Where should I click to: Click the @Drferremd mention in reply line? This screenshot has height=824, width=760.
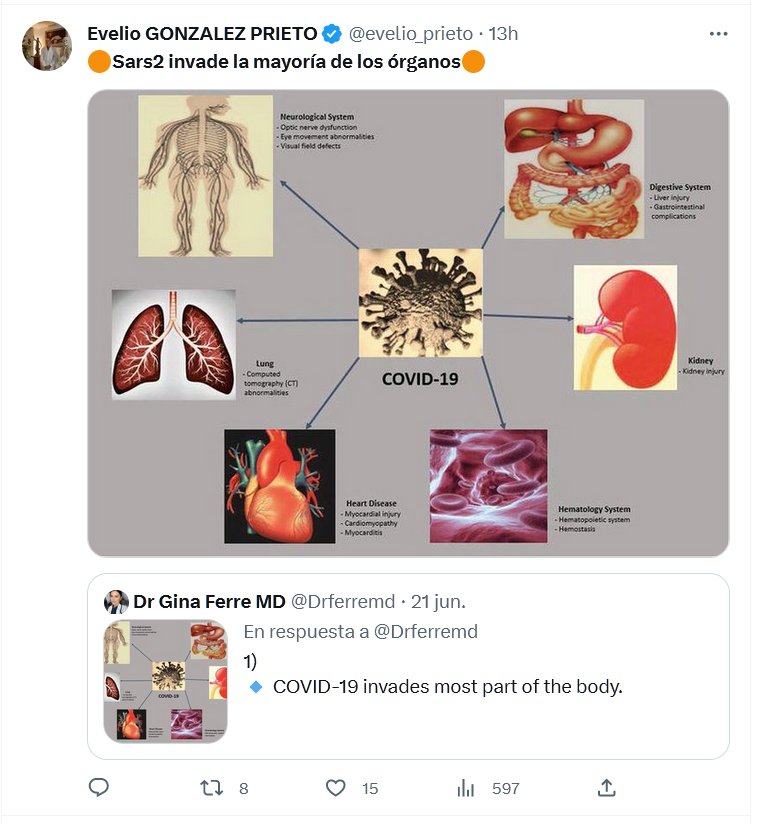[x=427, y=631]
